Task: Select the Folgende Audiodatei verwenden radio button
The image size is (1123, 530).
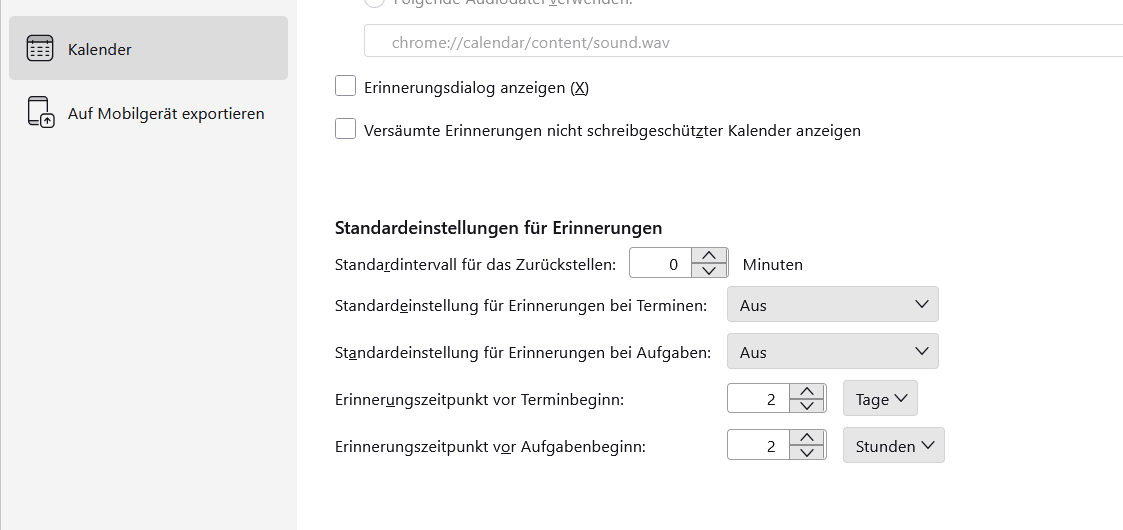Action: [x=373, y=3]
